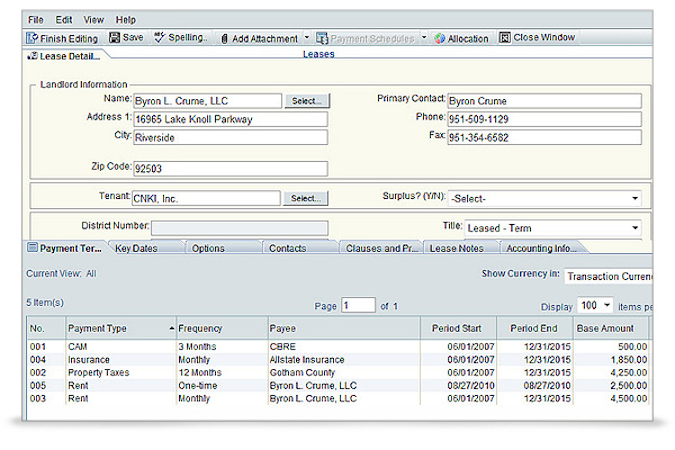675x450 pixels.
Task: Click the Fax field 951-354-6582
Action: pyautogui.click(x=545, y=138)
